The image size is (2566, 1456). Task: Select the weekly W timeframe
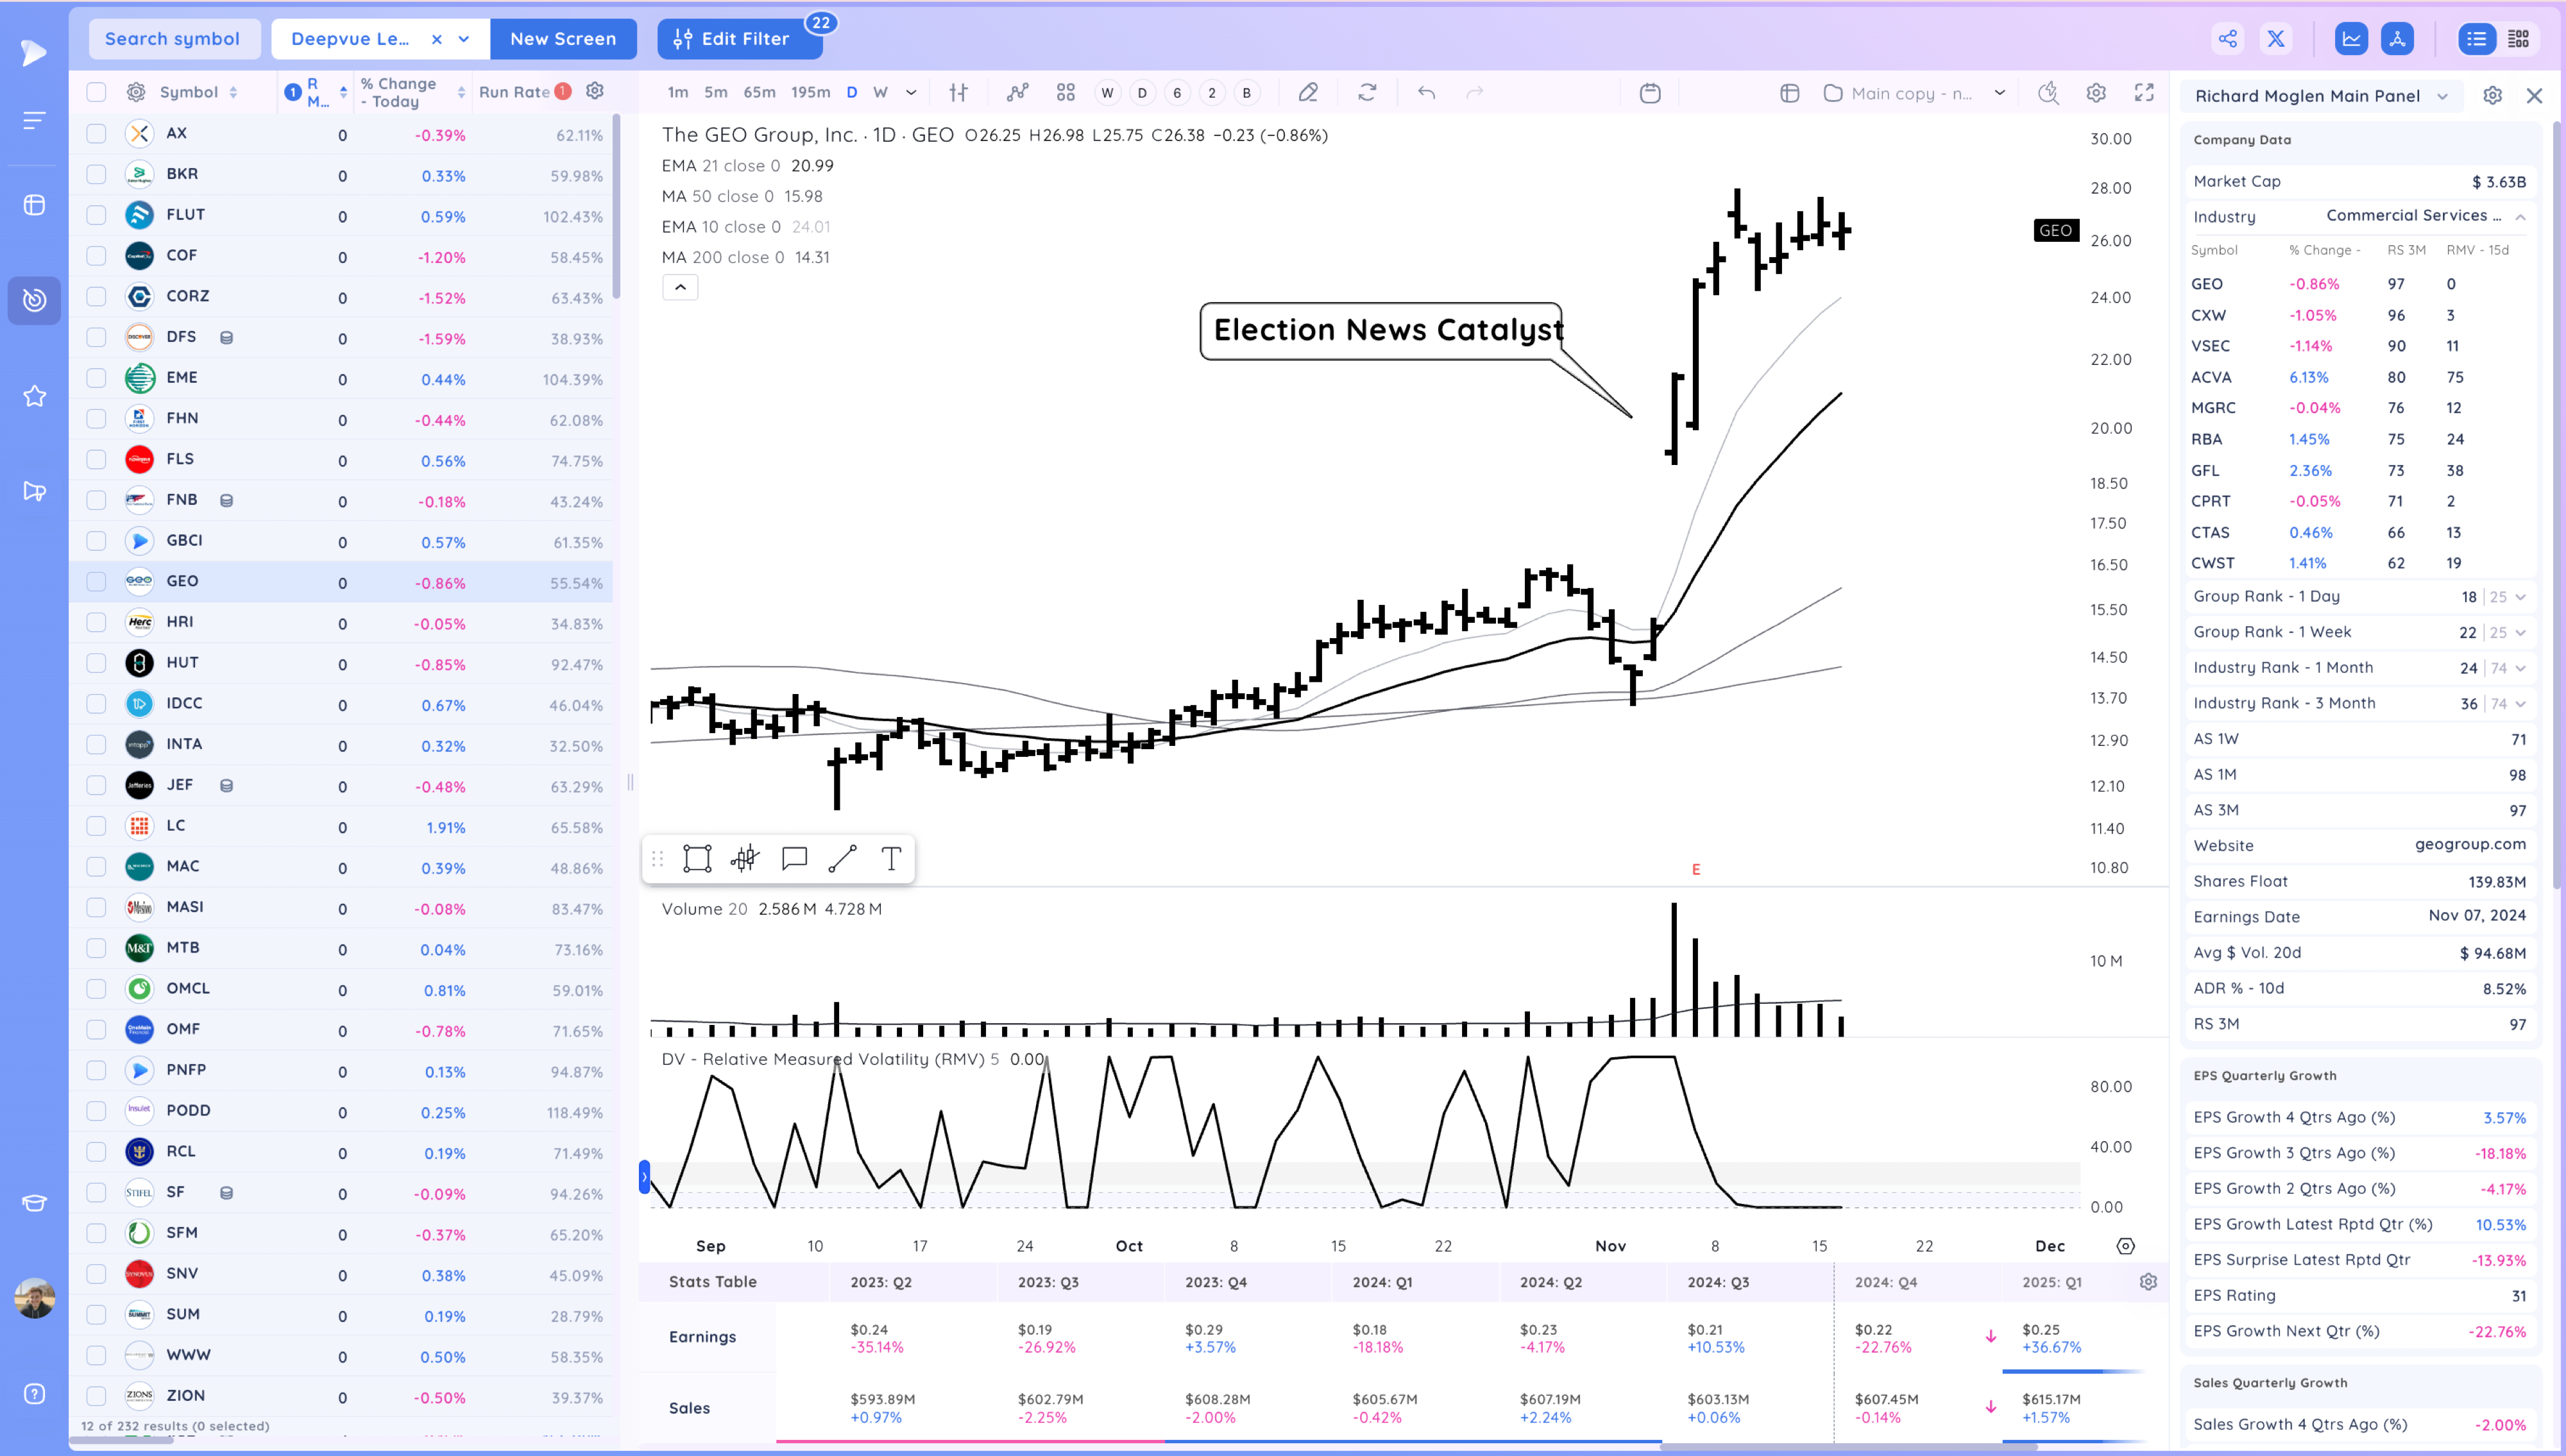coord(880,92)
